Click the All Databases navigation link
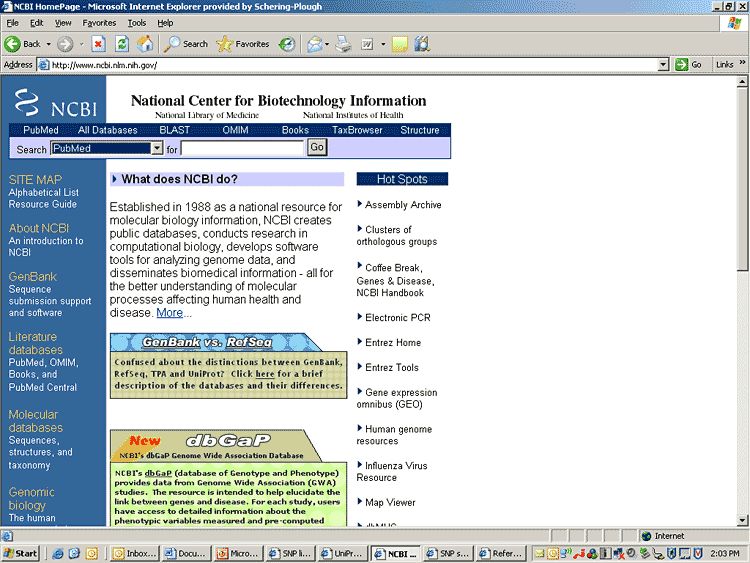This screenshot has width=750, height=563. coord(108,130)
